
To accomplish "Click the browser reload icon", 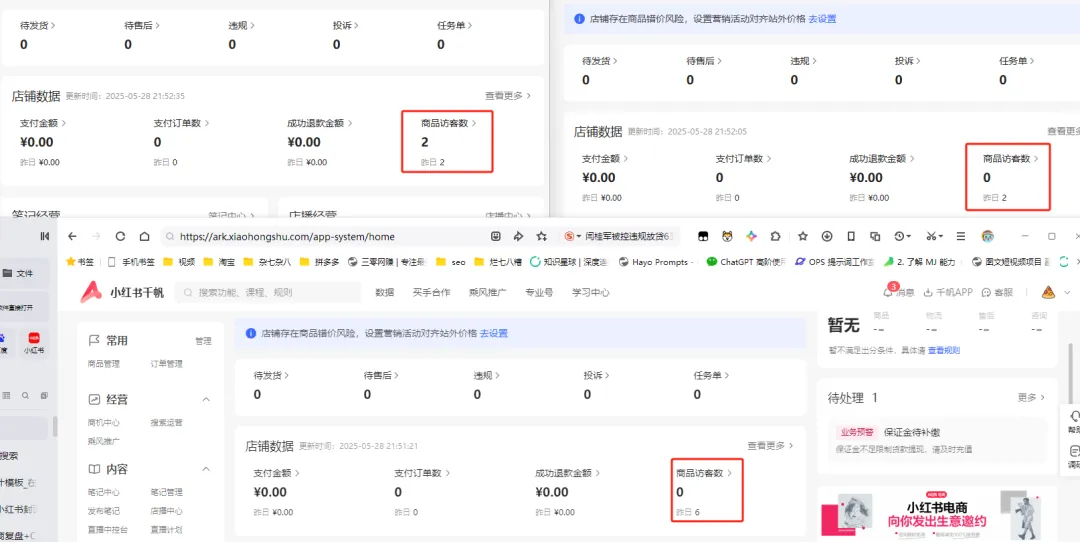I will pos(121,236).
